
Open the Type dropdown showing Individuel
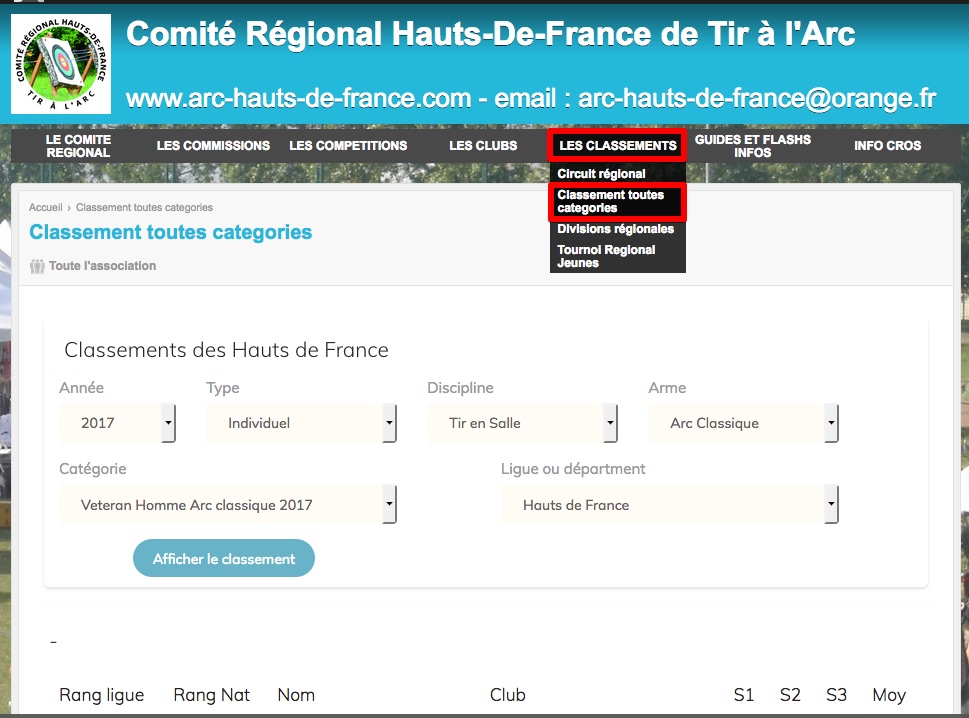click(301, 423)
